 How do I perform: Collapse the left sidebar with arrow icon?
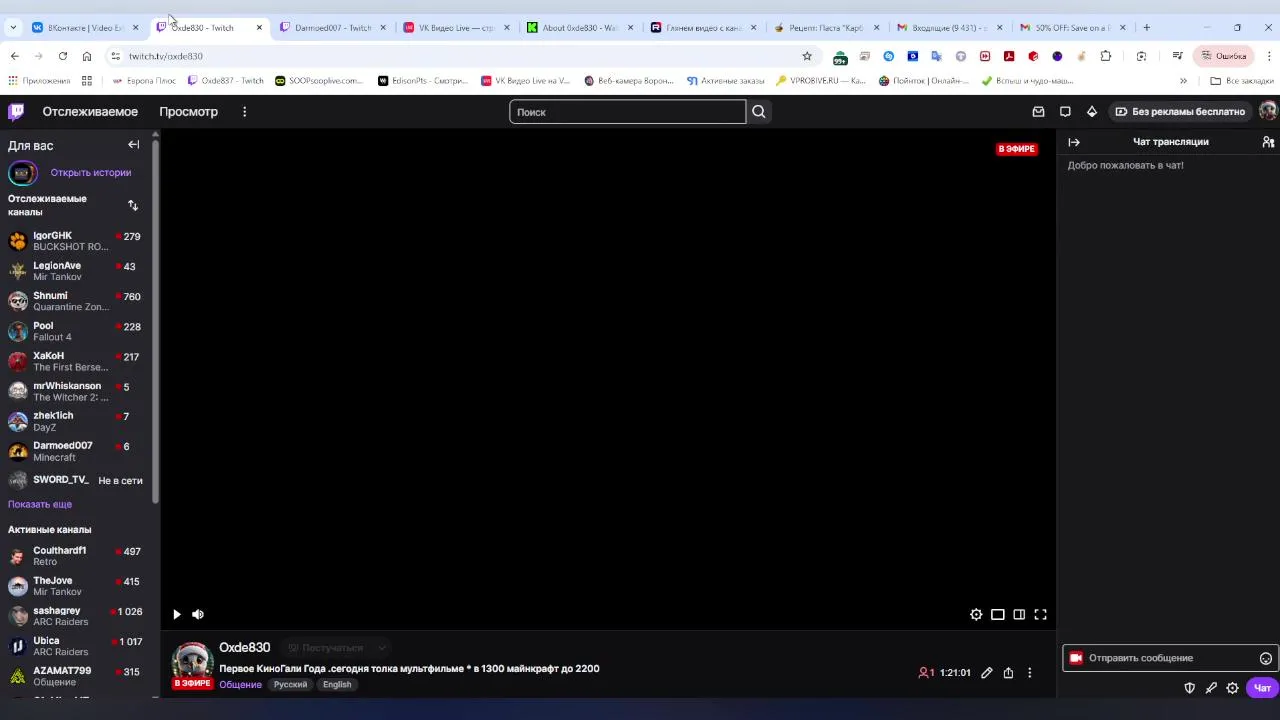tap(133, 145)
